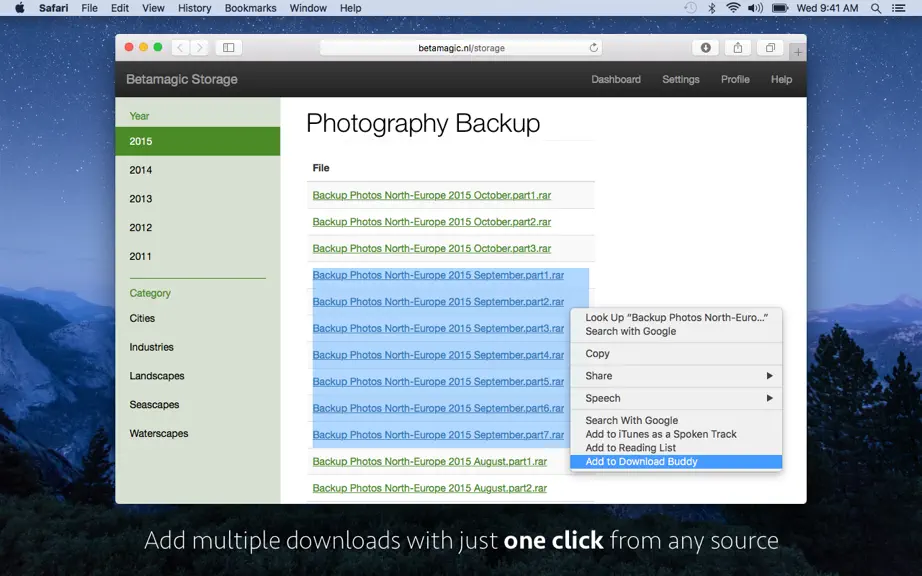Click the Share toolbar icon
The height and width of the screenshot is (576, 922).
click(x=737, y=48)
